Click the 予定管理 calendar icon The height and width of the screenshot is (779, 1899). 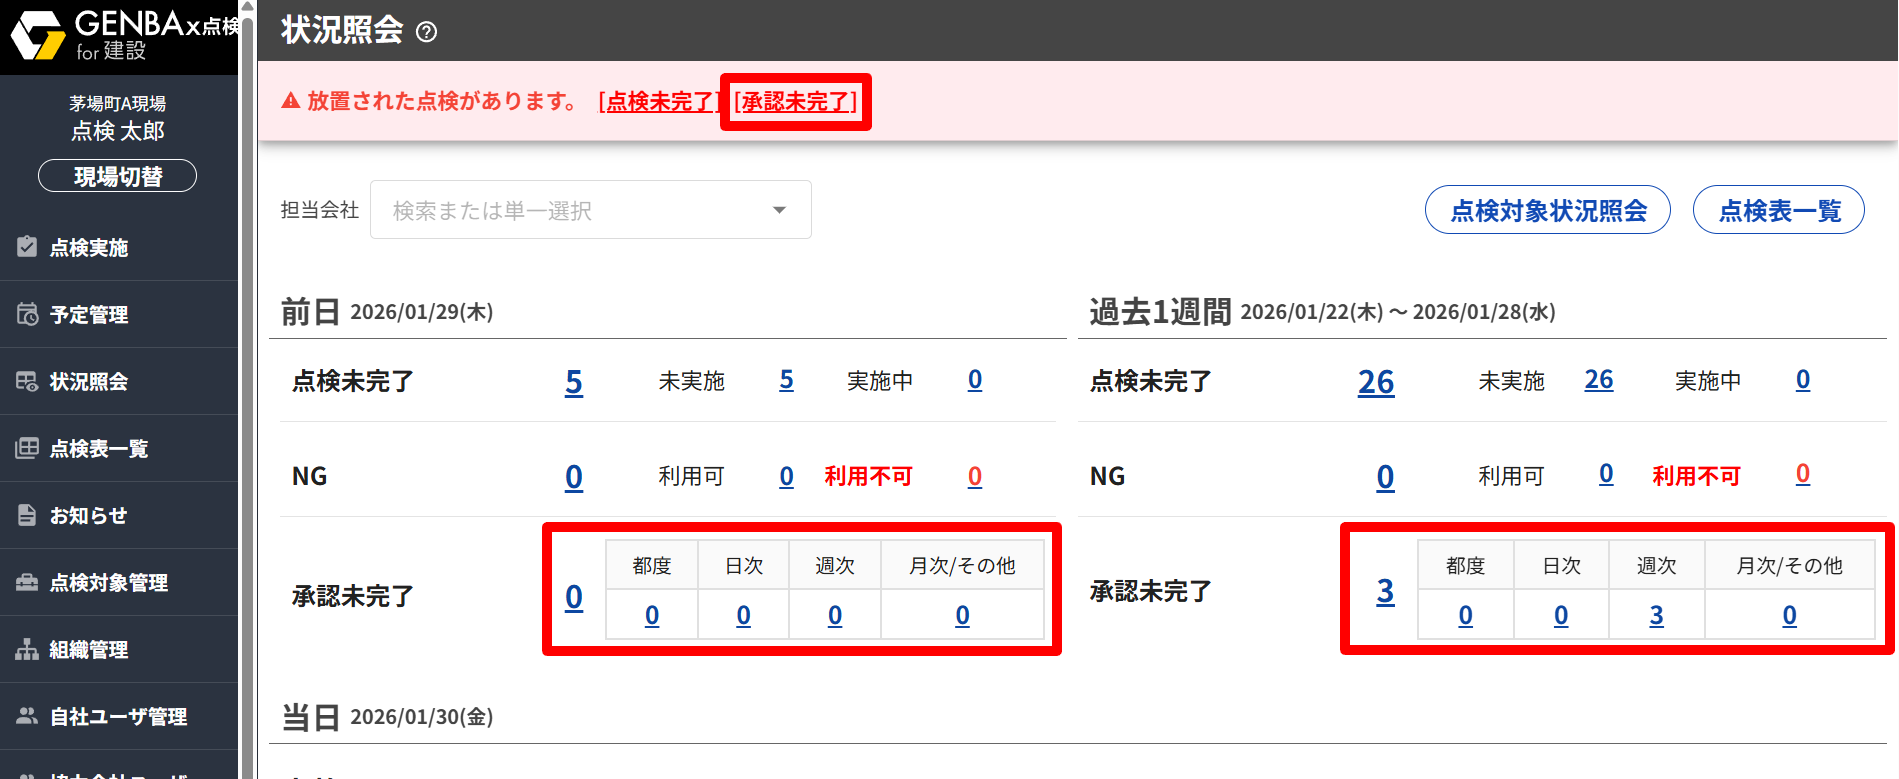pos(27,314)
